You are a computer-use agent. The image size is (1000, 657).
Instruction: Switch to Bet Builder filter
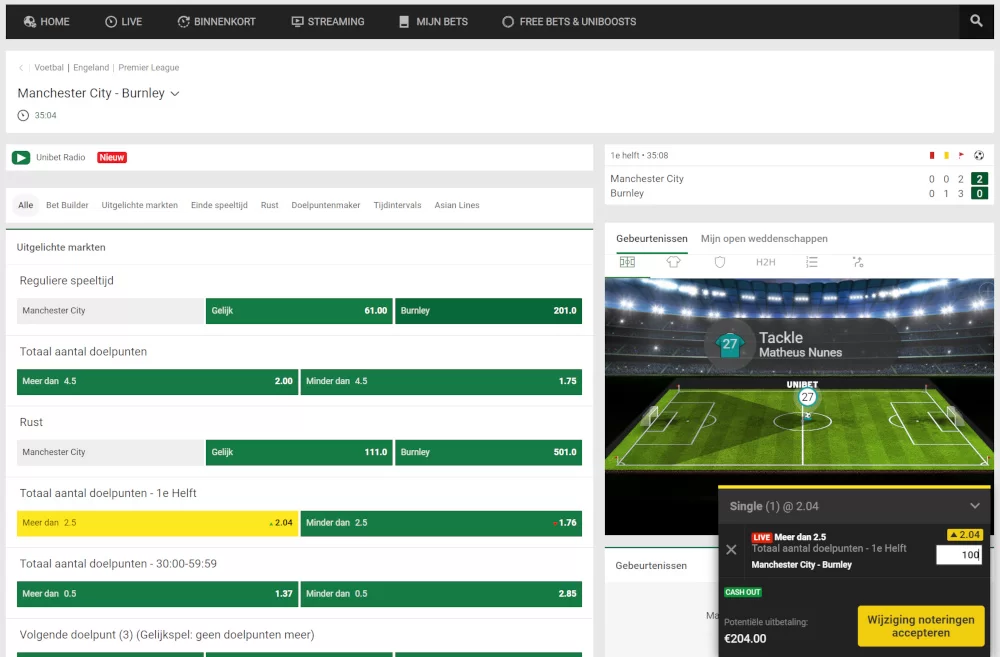click(67, 205)
